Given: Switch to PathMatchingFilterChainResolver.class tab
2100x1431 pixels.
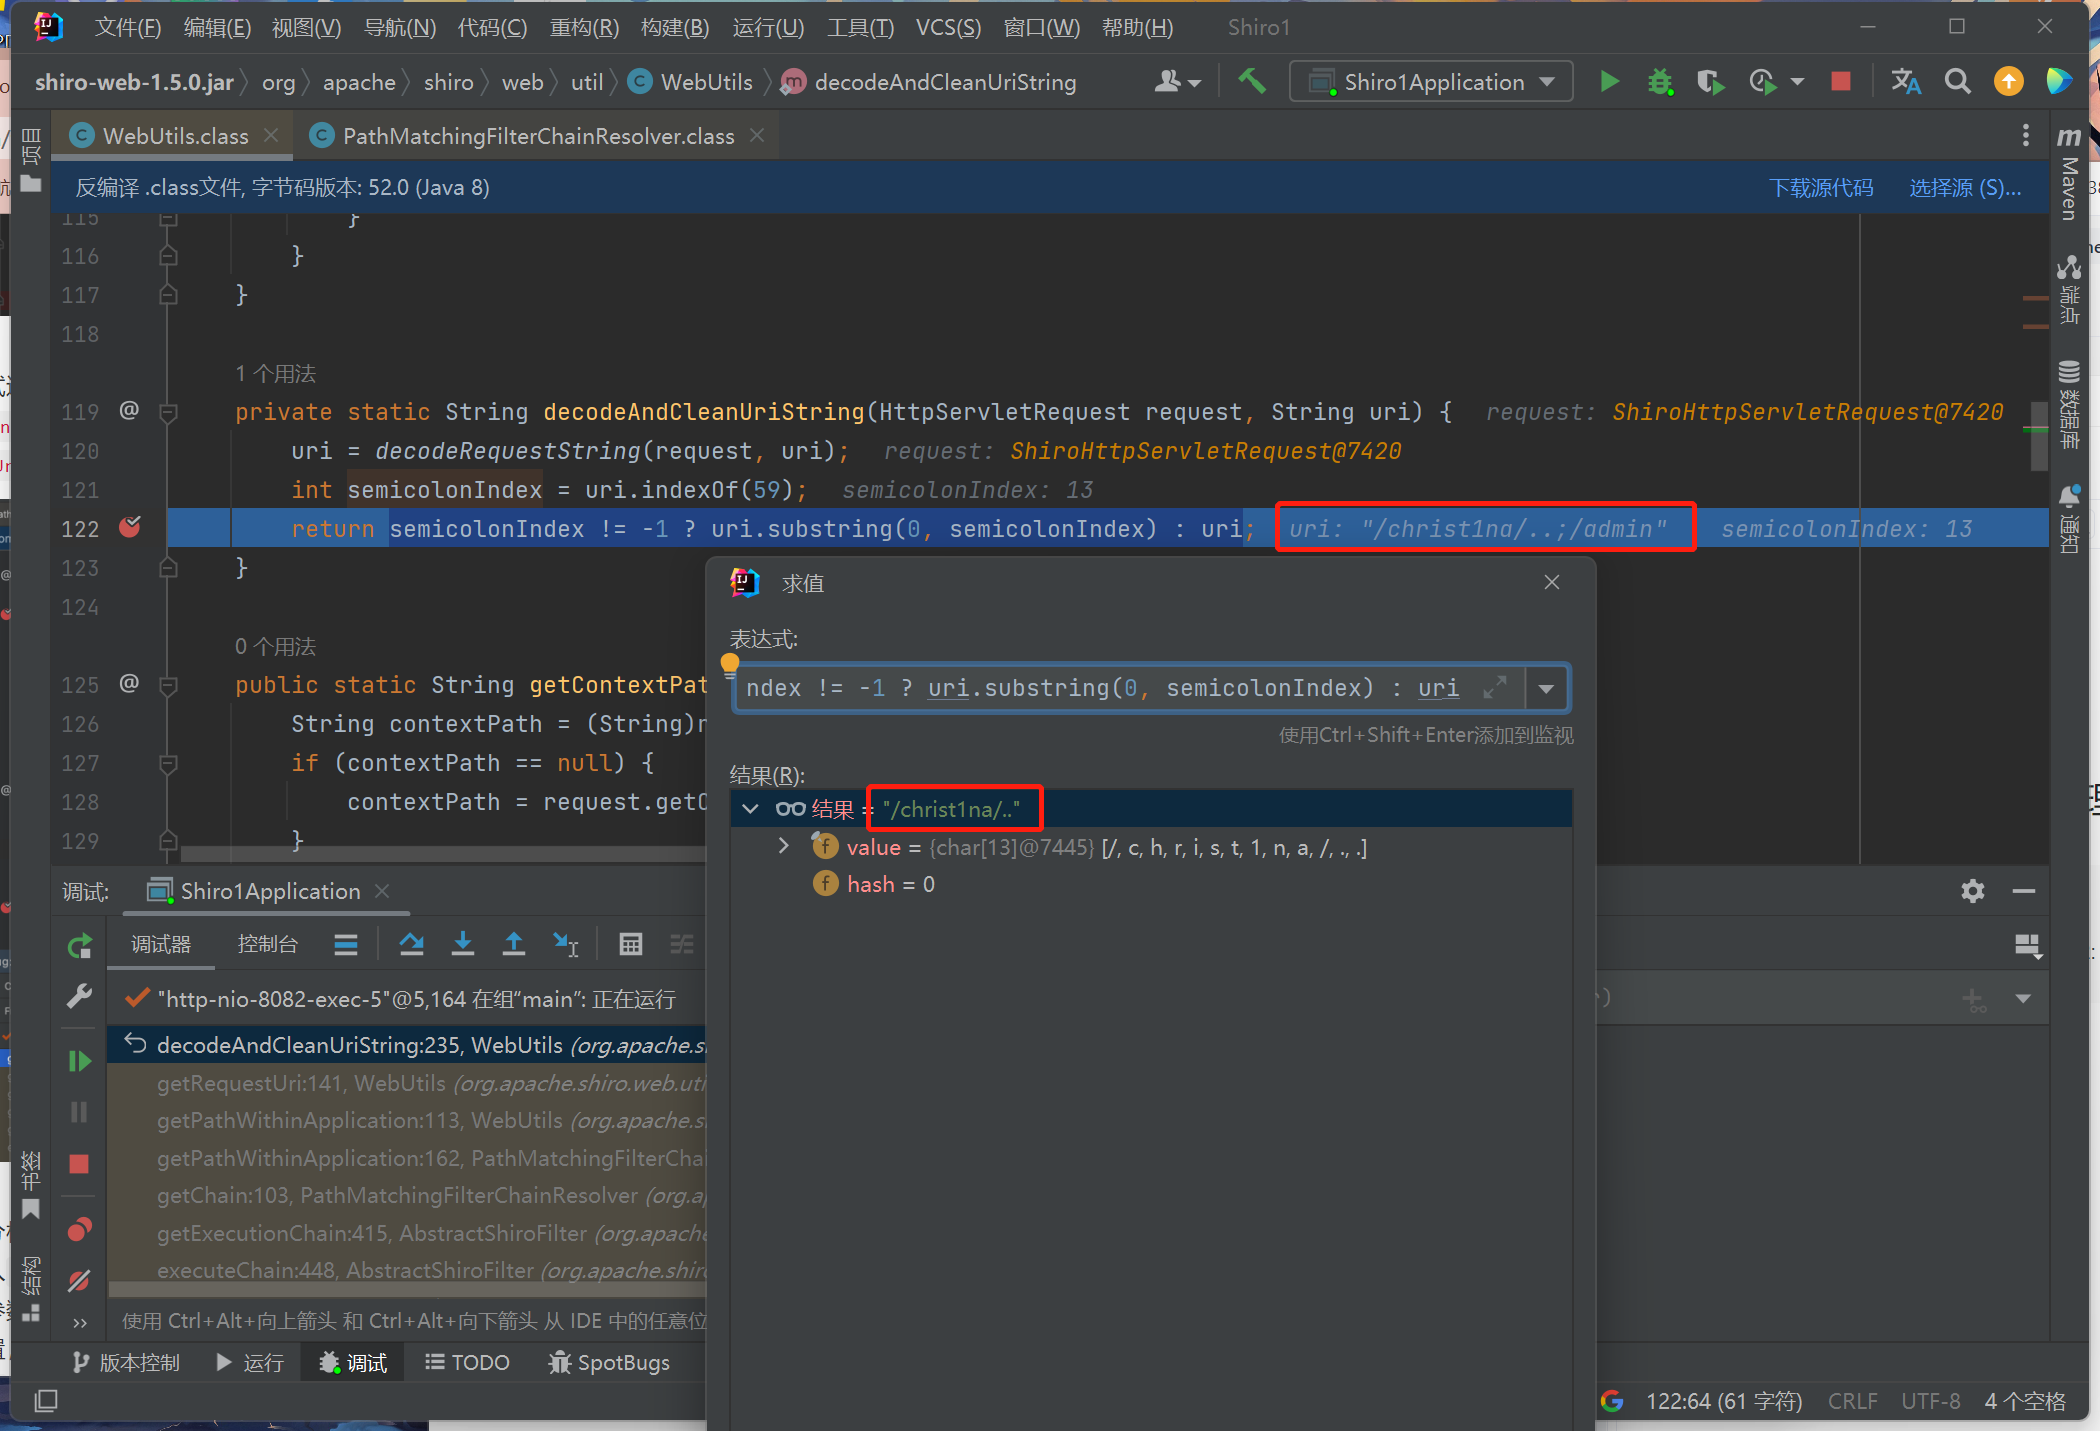Looking at the screenshot, I should (538, 136).
